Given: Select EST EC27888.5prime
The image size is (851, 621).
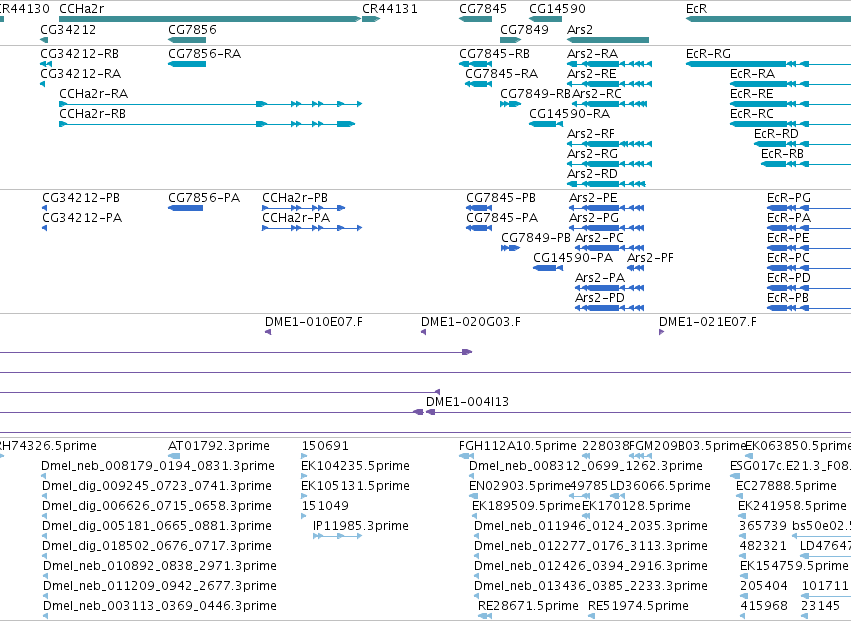Looking at the screenshot, I should pyautogui.click(x=739, y=496).
